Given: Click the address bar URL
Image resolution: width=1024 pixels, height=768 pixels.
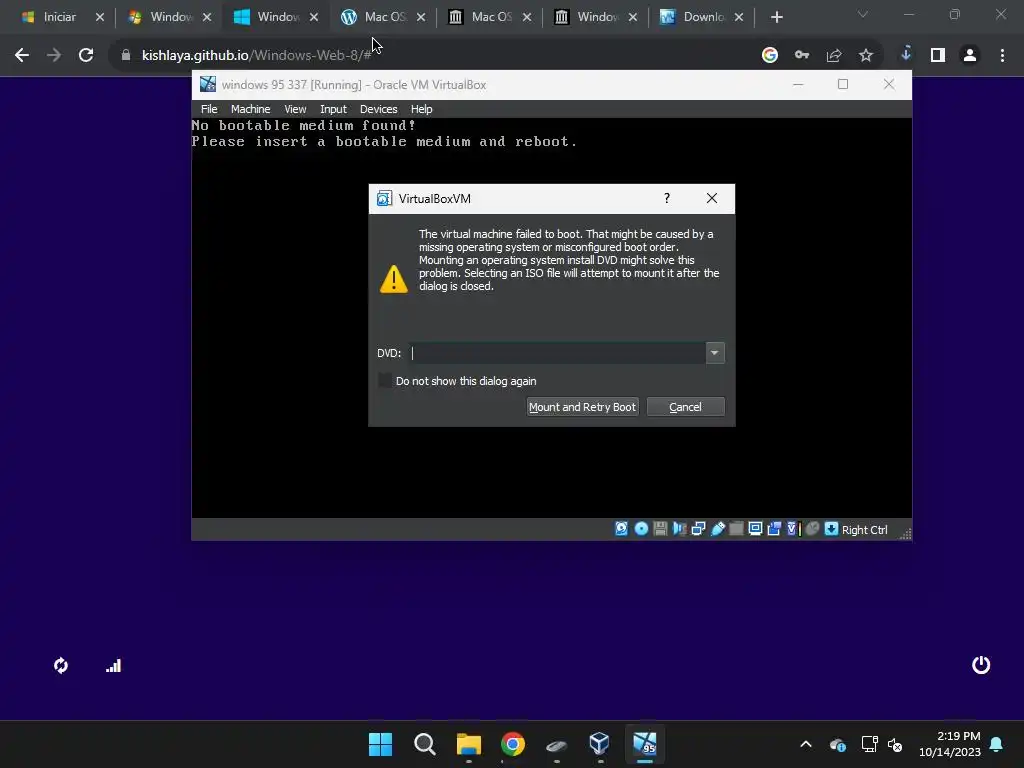Looking at the screenshot, I should click(x=257, y=56).
